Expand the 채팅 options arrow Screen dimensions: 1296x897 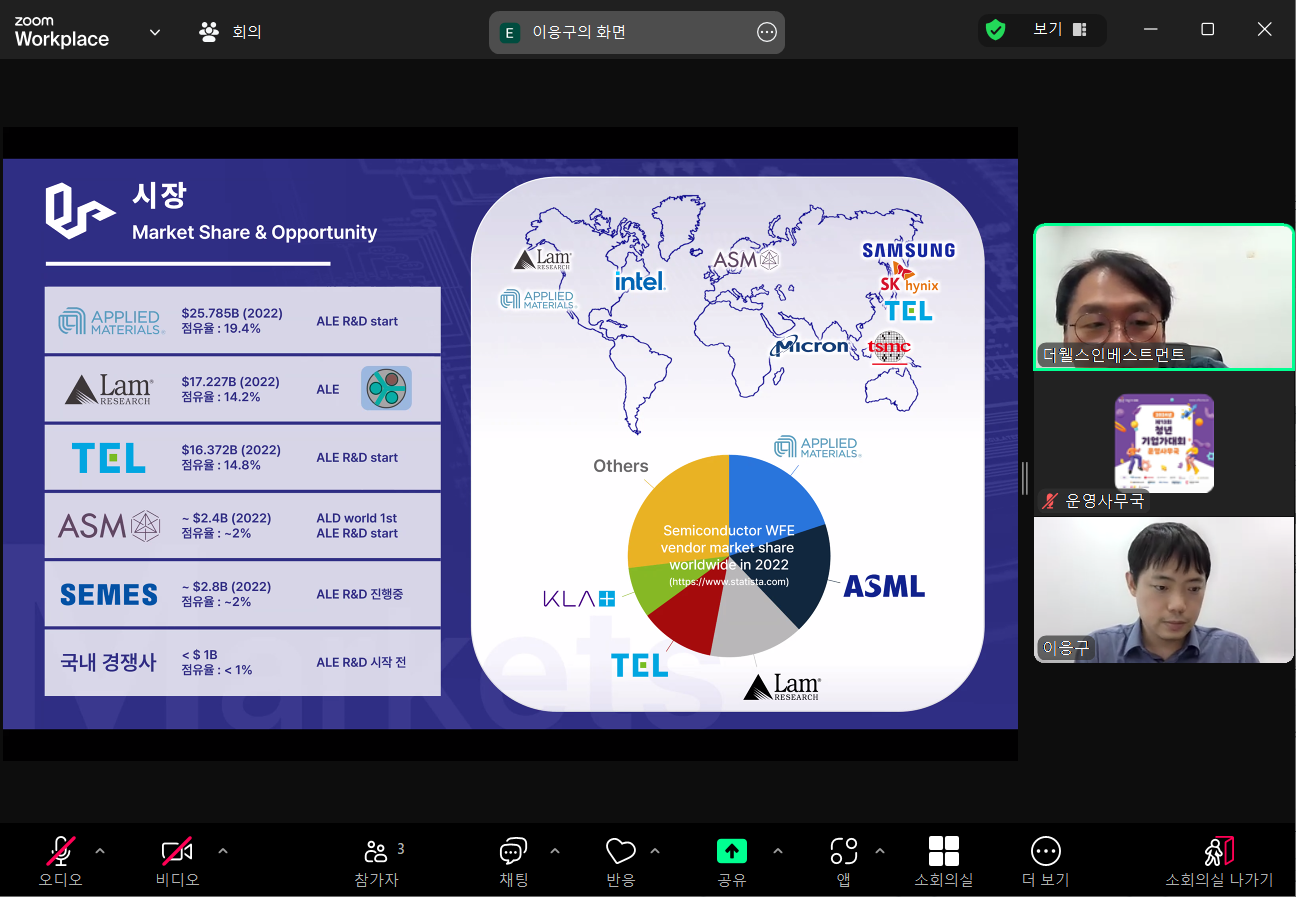pos(555,851)
